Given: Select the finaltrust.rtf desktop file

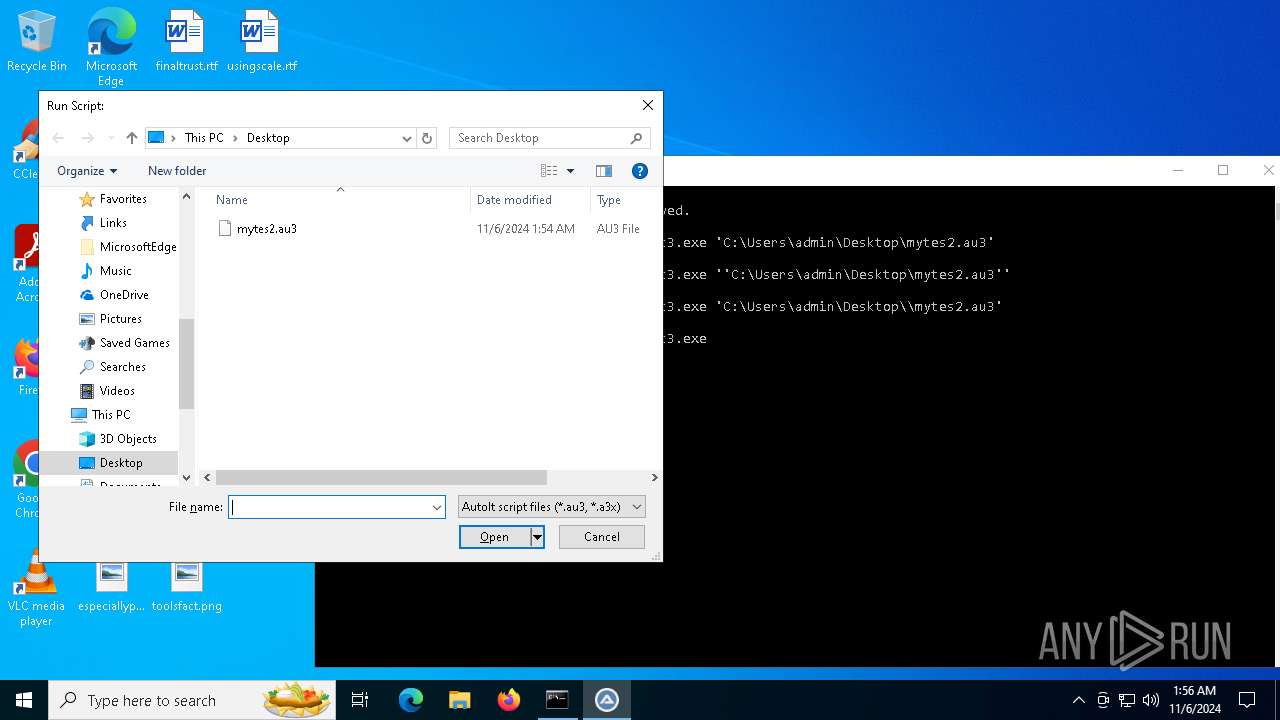Looking at the screenshot, I should point(186,41).
